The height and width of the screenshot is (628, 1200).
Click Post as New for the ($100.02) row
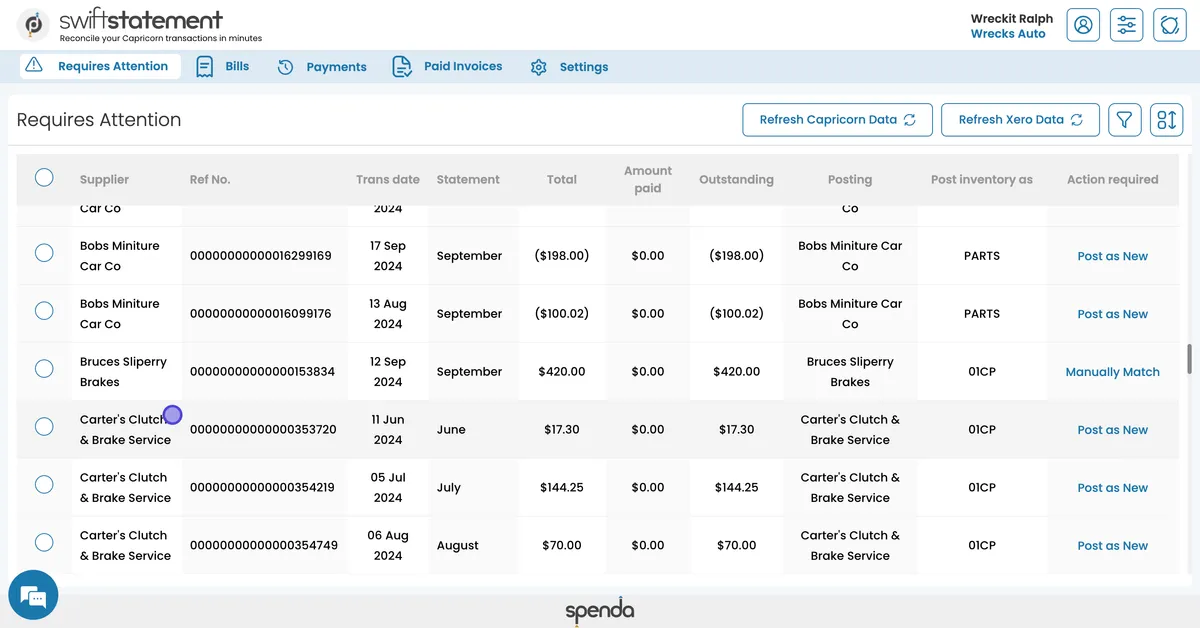point(1112,314)
